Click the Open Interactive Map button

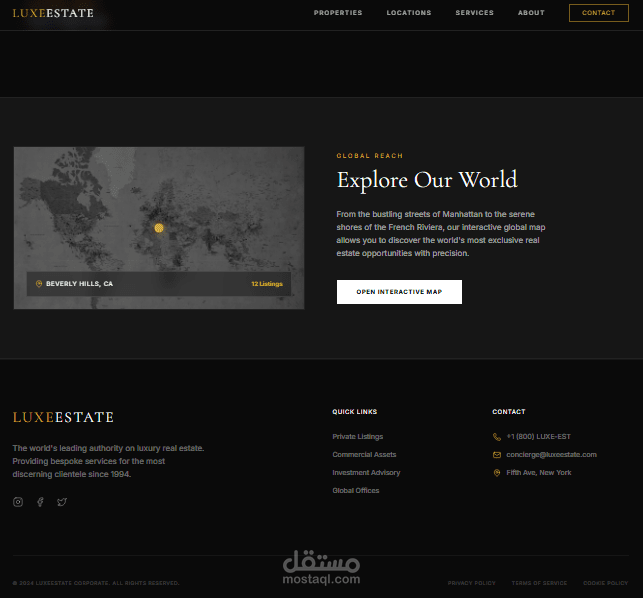tap(399, 292)
